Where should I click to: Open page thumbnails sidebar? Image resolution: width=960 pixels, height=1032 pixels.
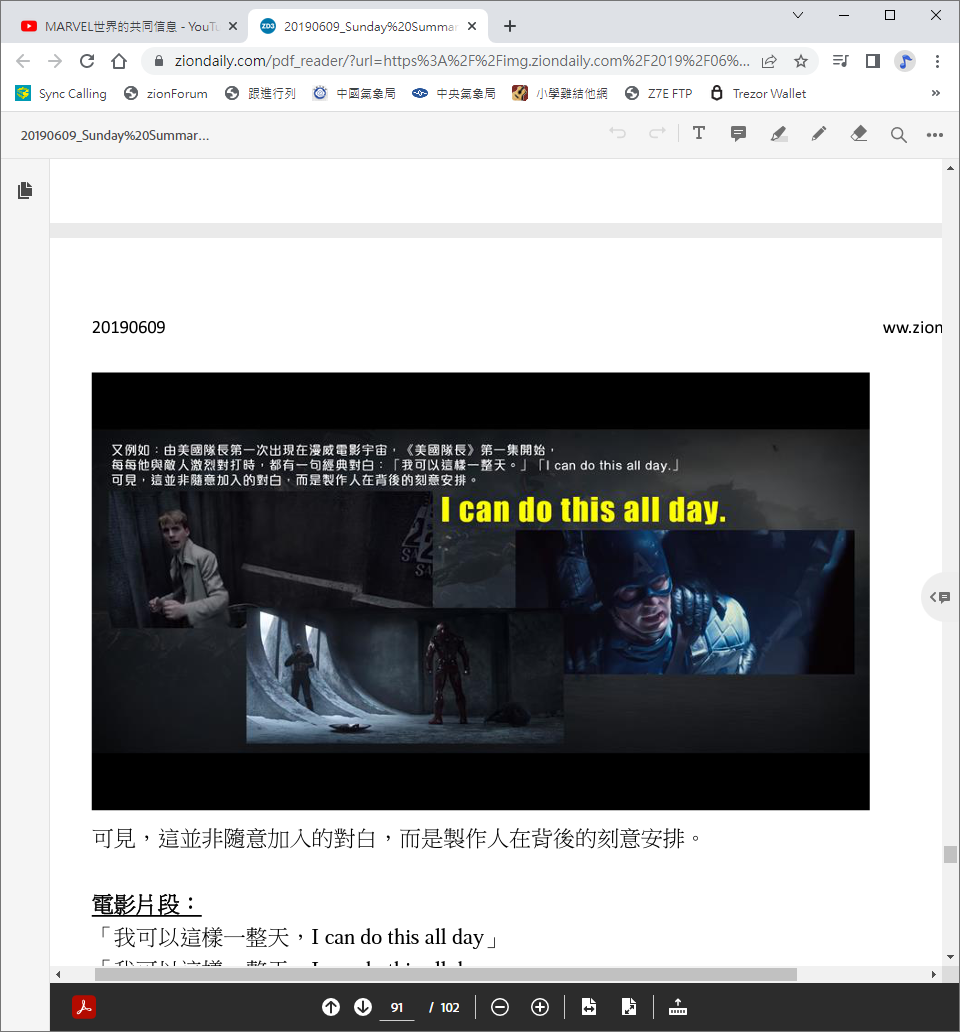[25, 190]
